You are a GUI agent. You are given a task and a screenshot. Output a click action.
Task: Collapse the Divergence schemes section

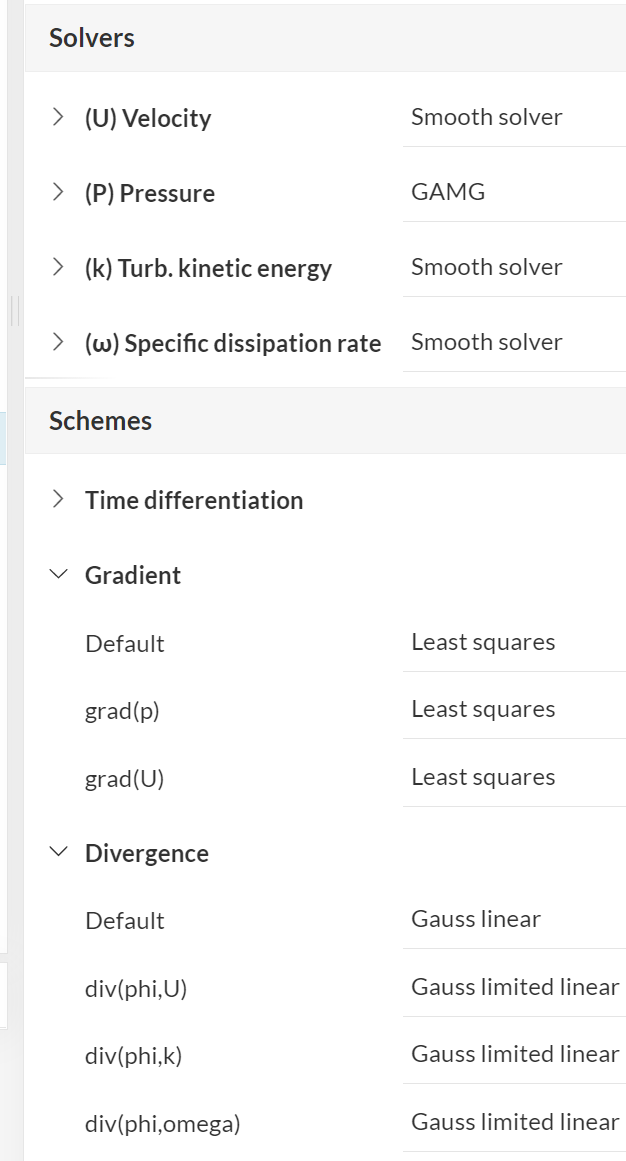(x=59, y=853)
